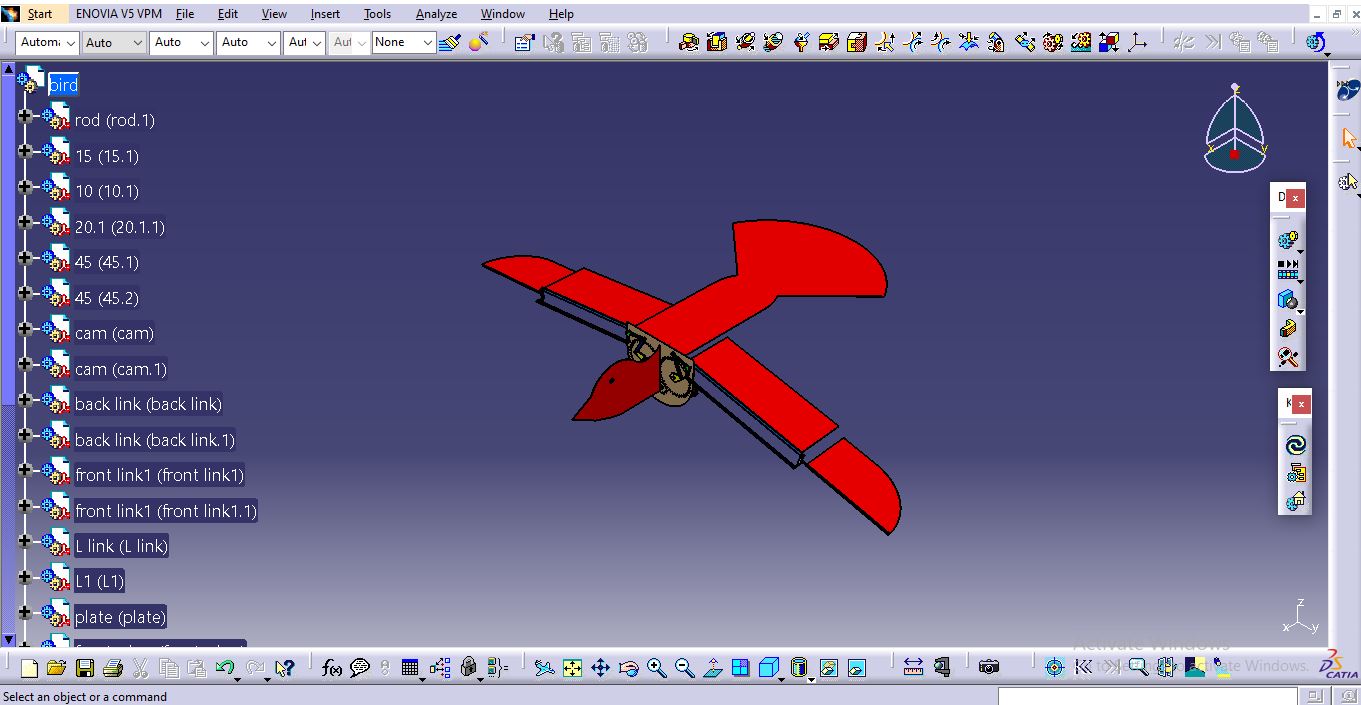
Task: Open the Window menu
Action: click(x=502, y=14)
